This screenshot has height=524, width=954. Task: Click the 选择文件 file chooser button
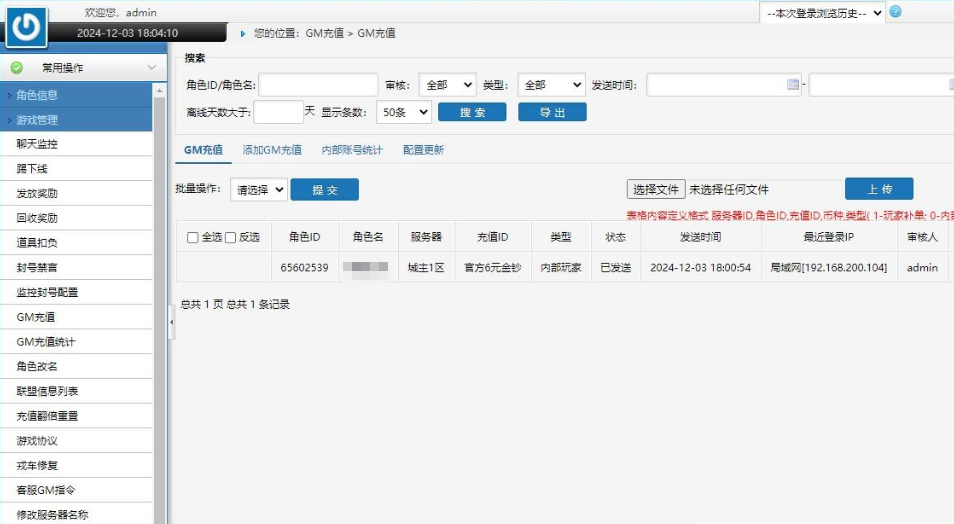point(656,189)
